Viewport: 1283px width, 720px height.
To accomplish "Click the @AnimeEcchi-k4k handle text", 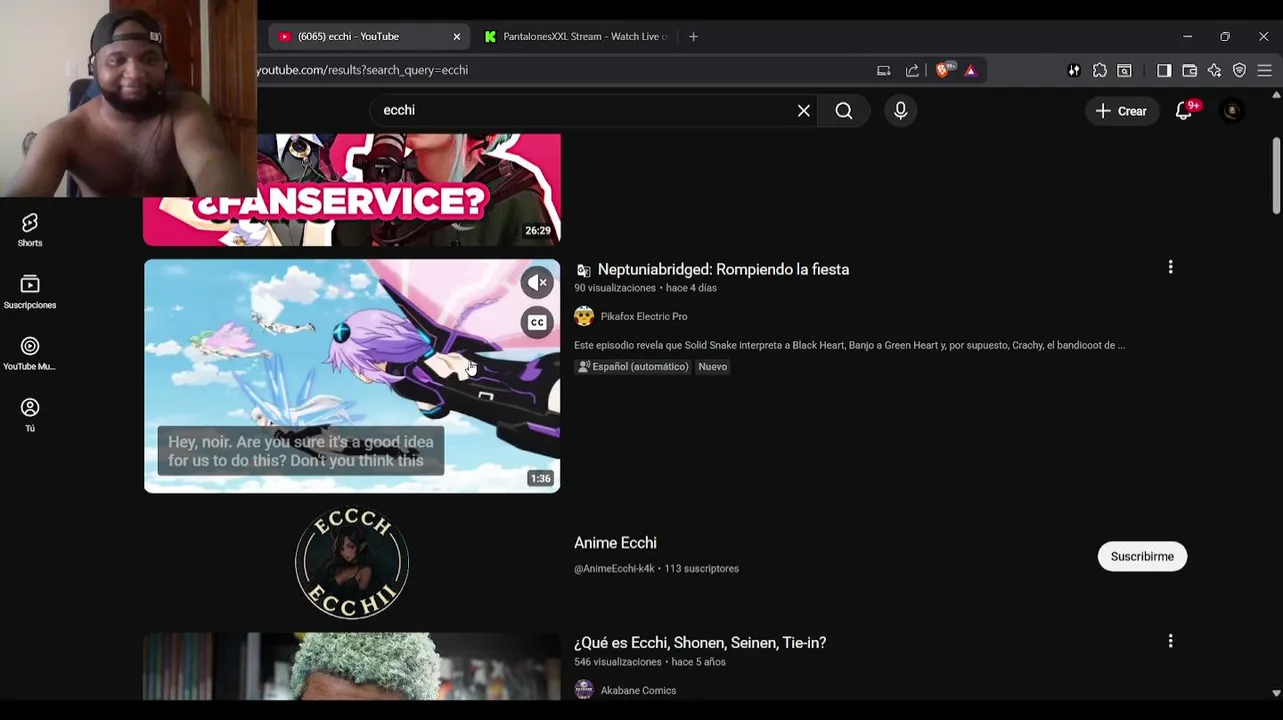I will (x=614, y=569).
